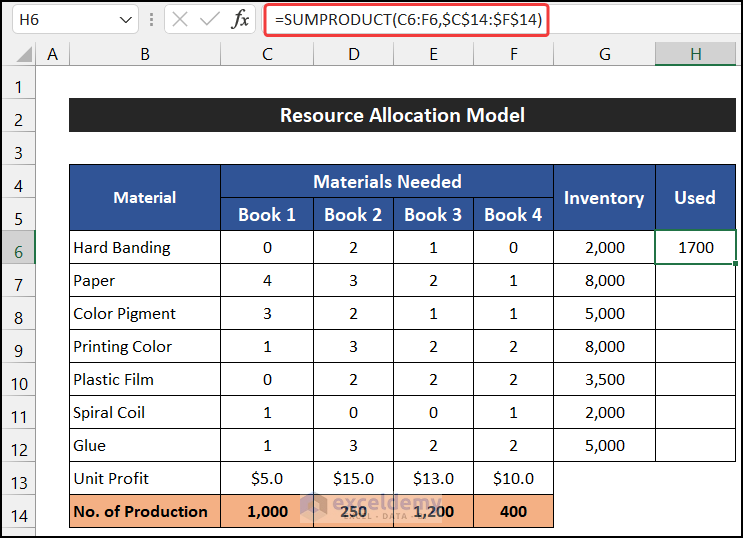Select the Unit Profit $15.0 cell
The width and height of the screenshot is (743, 538).
(x=353, y=479)
